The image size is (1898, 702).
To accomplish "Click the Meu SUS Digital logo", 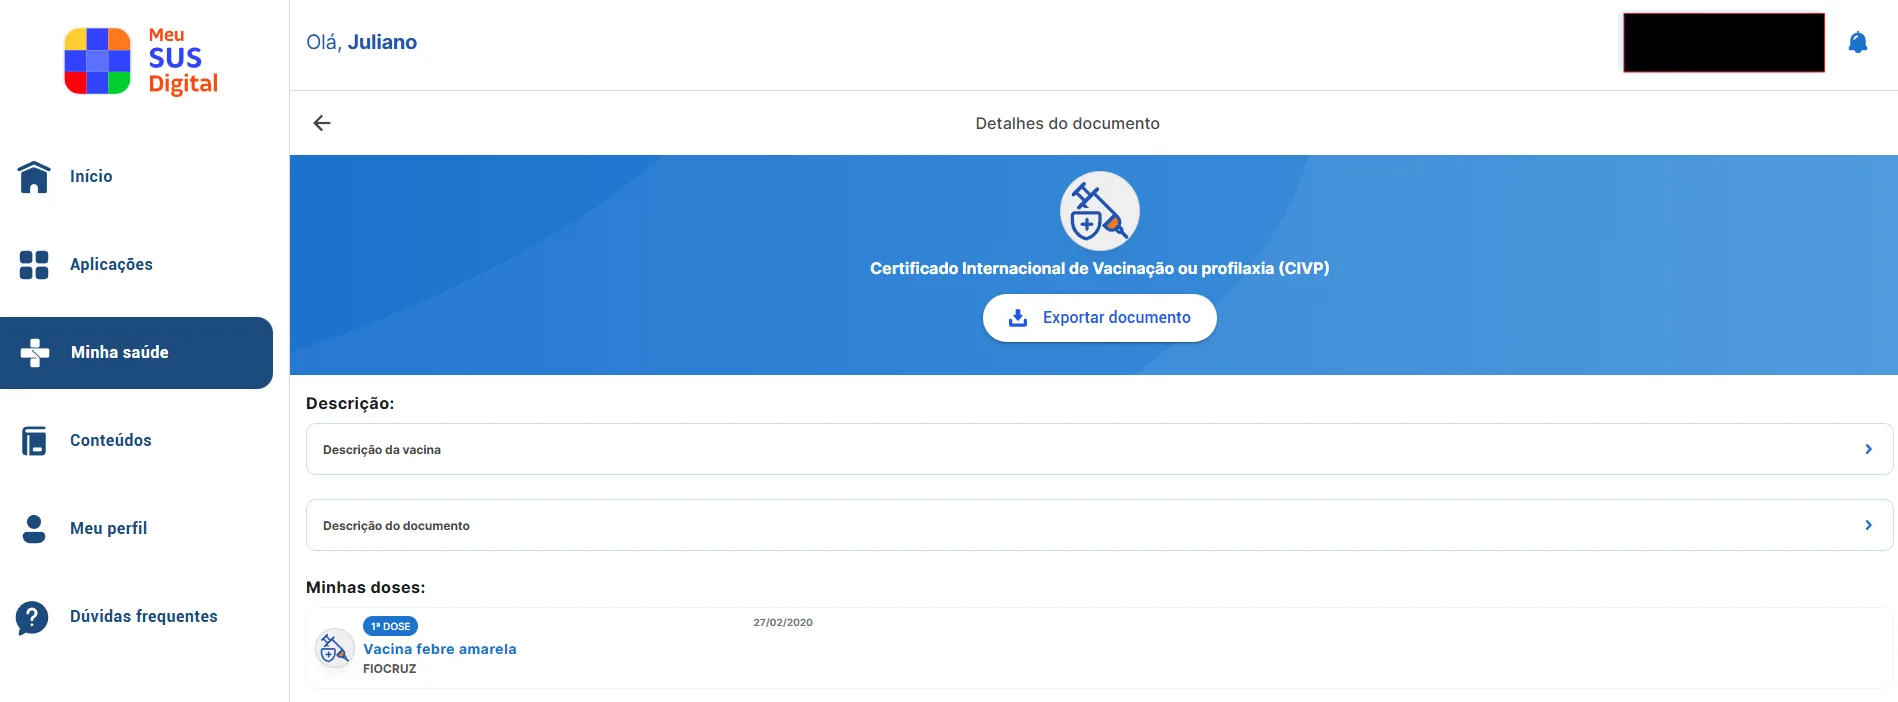I will point(141,61).
